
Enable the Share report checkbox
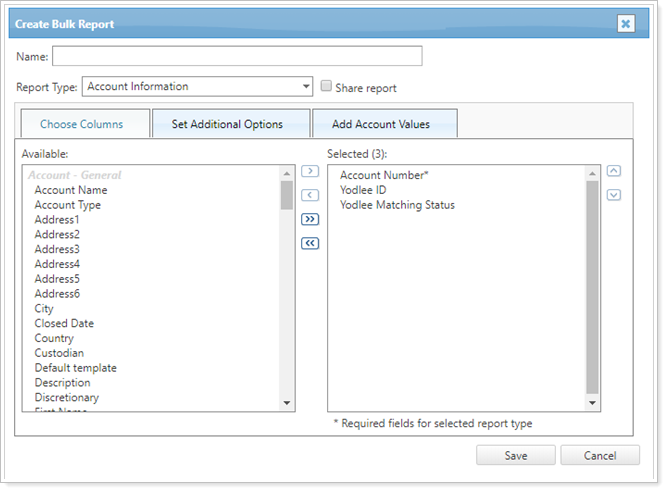(326, 87)
